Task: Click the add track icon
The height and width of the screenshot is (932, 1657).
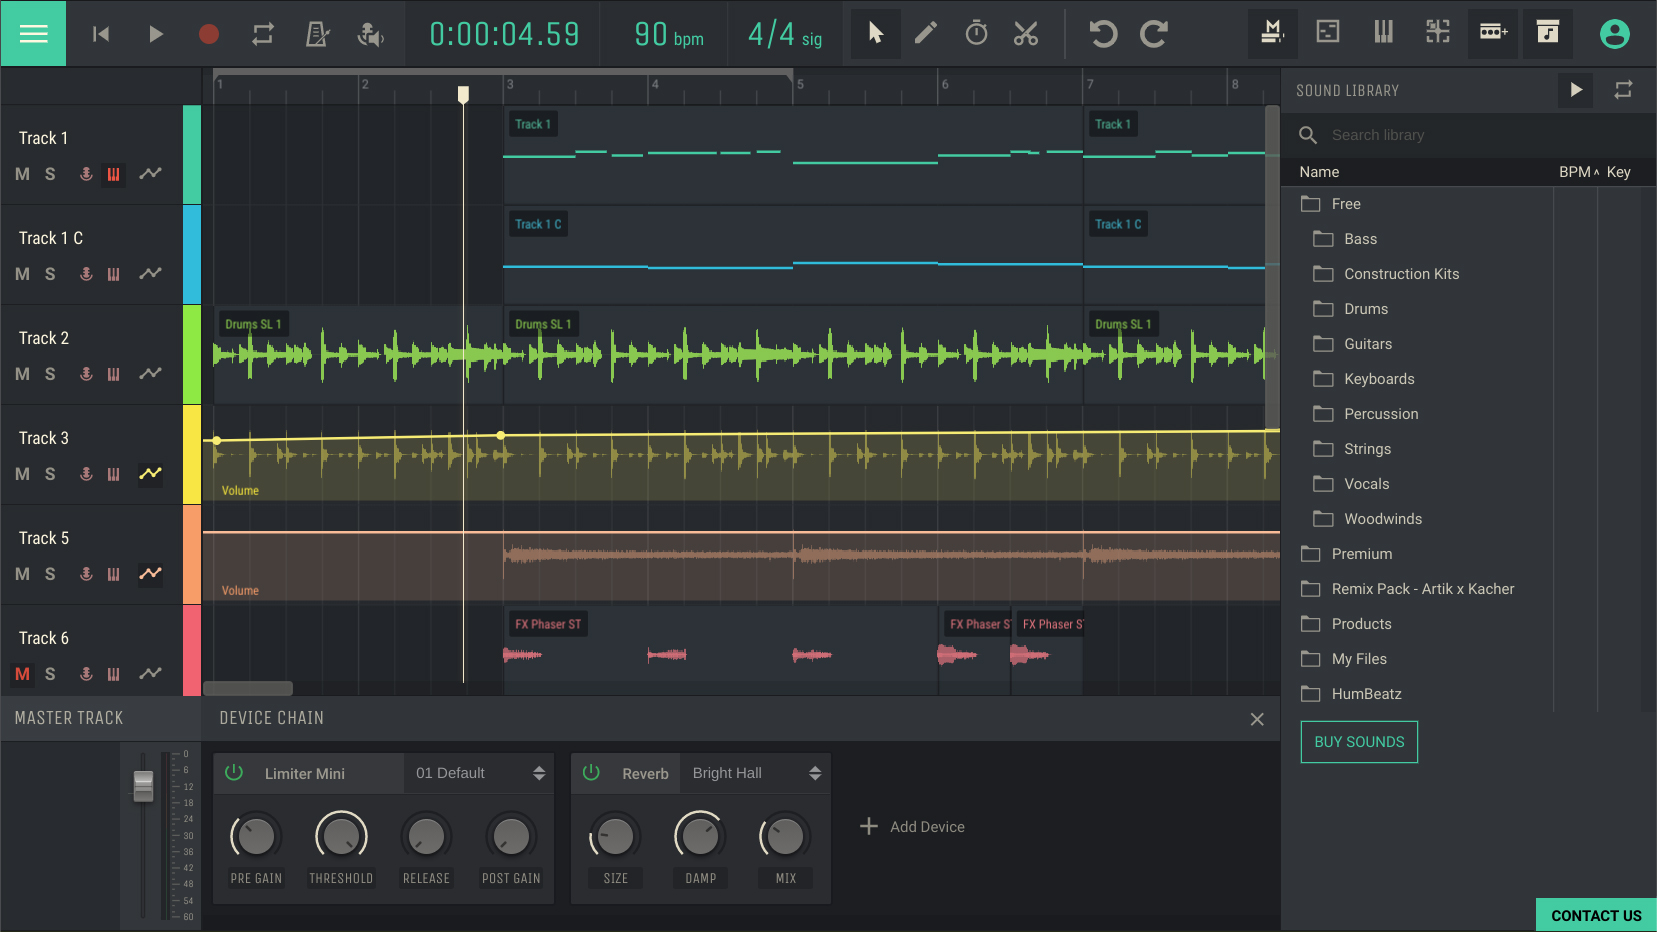Action: coord(1493,33)
